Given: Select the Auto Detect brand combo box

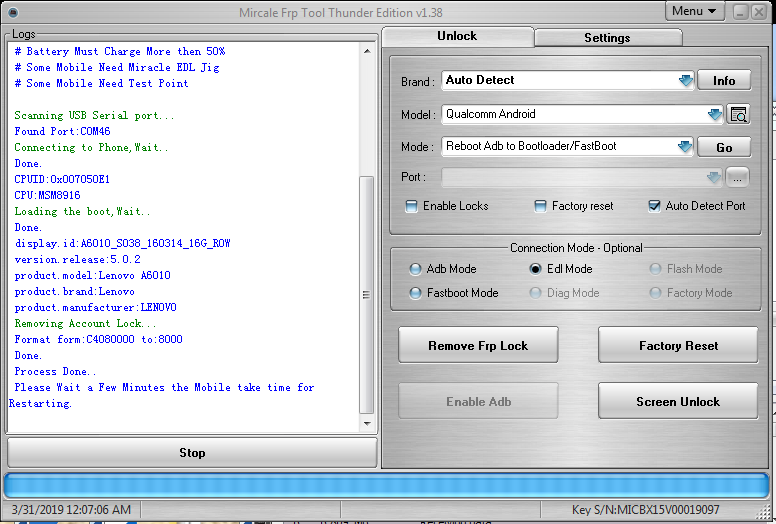Looking at the screenshot, I should tap(569, 80).
